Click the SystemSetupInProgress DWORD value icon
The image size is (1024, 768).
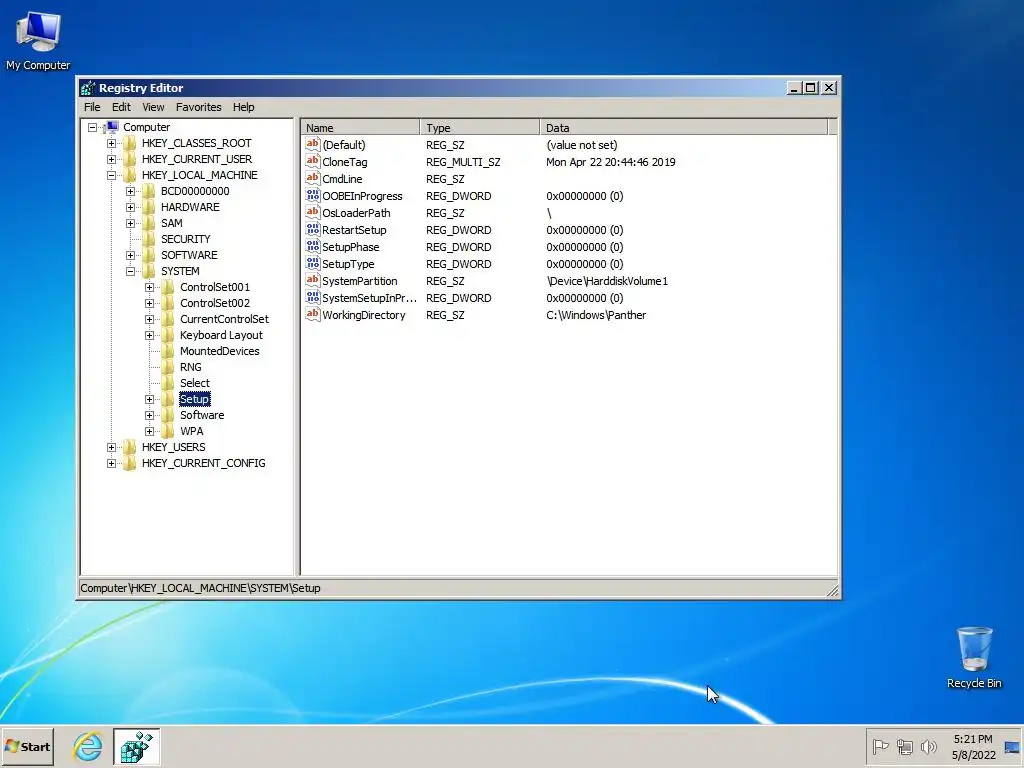[x=313, y=297]
